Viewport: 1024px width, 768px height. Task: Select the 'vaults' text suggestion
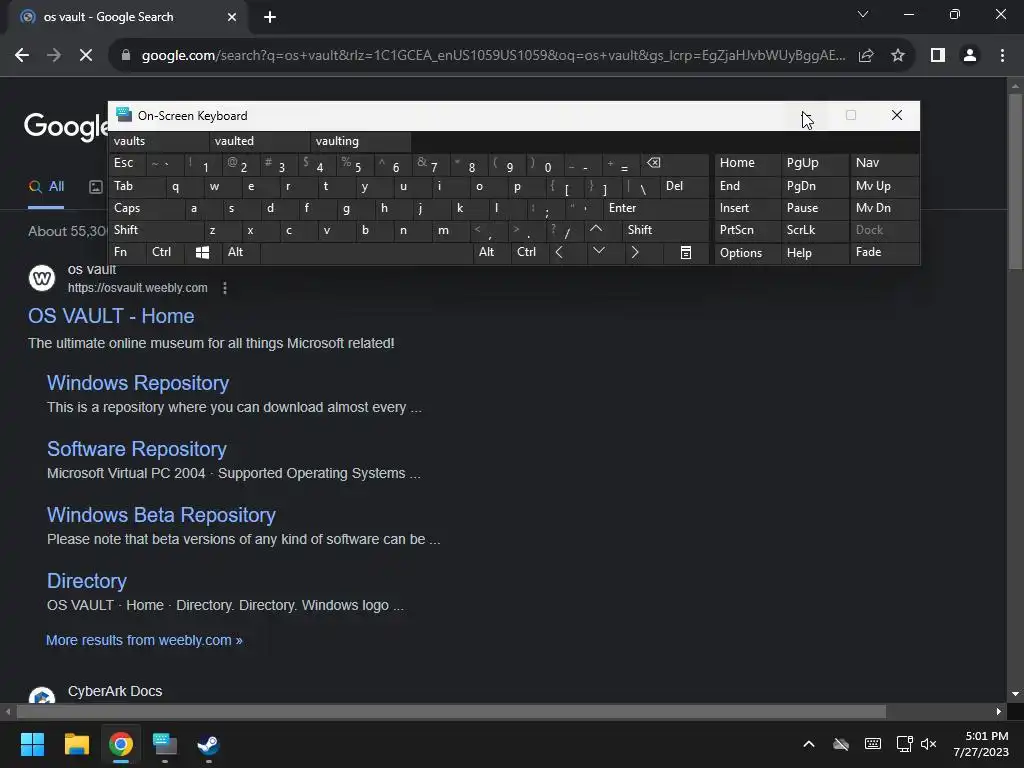coord(159,141)
